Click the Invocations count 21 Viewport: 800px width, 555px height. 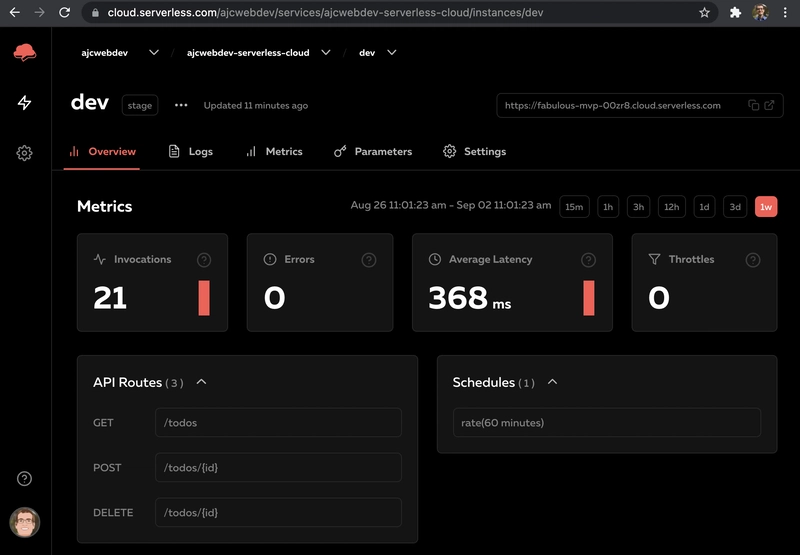[x=110, y=298]
